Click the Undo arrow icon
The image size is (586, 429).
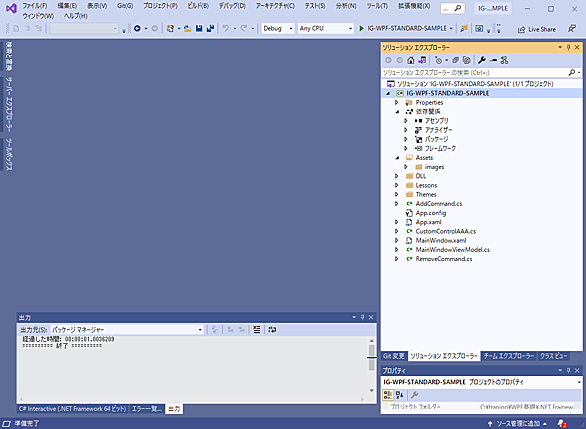tap(226, 28)
